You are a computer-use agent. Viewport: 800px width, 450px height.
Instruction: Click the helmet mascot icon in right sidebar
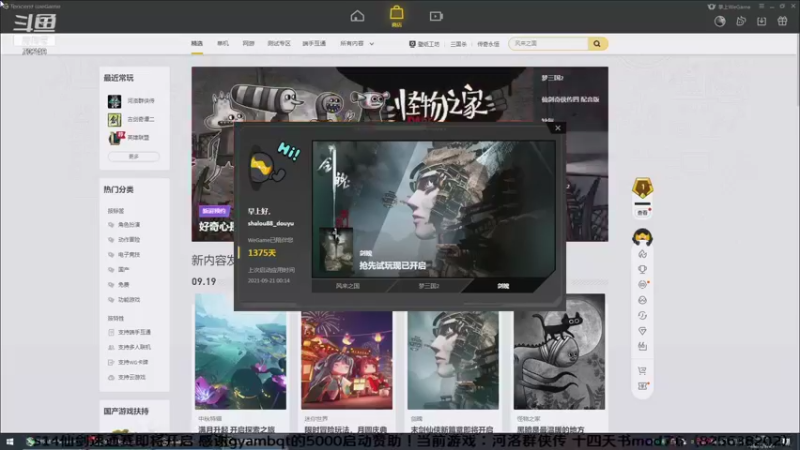pos(642,237)
